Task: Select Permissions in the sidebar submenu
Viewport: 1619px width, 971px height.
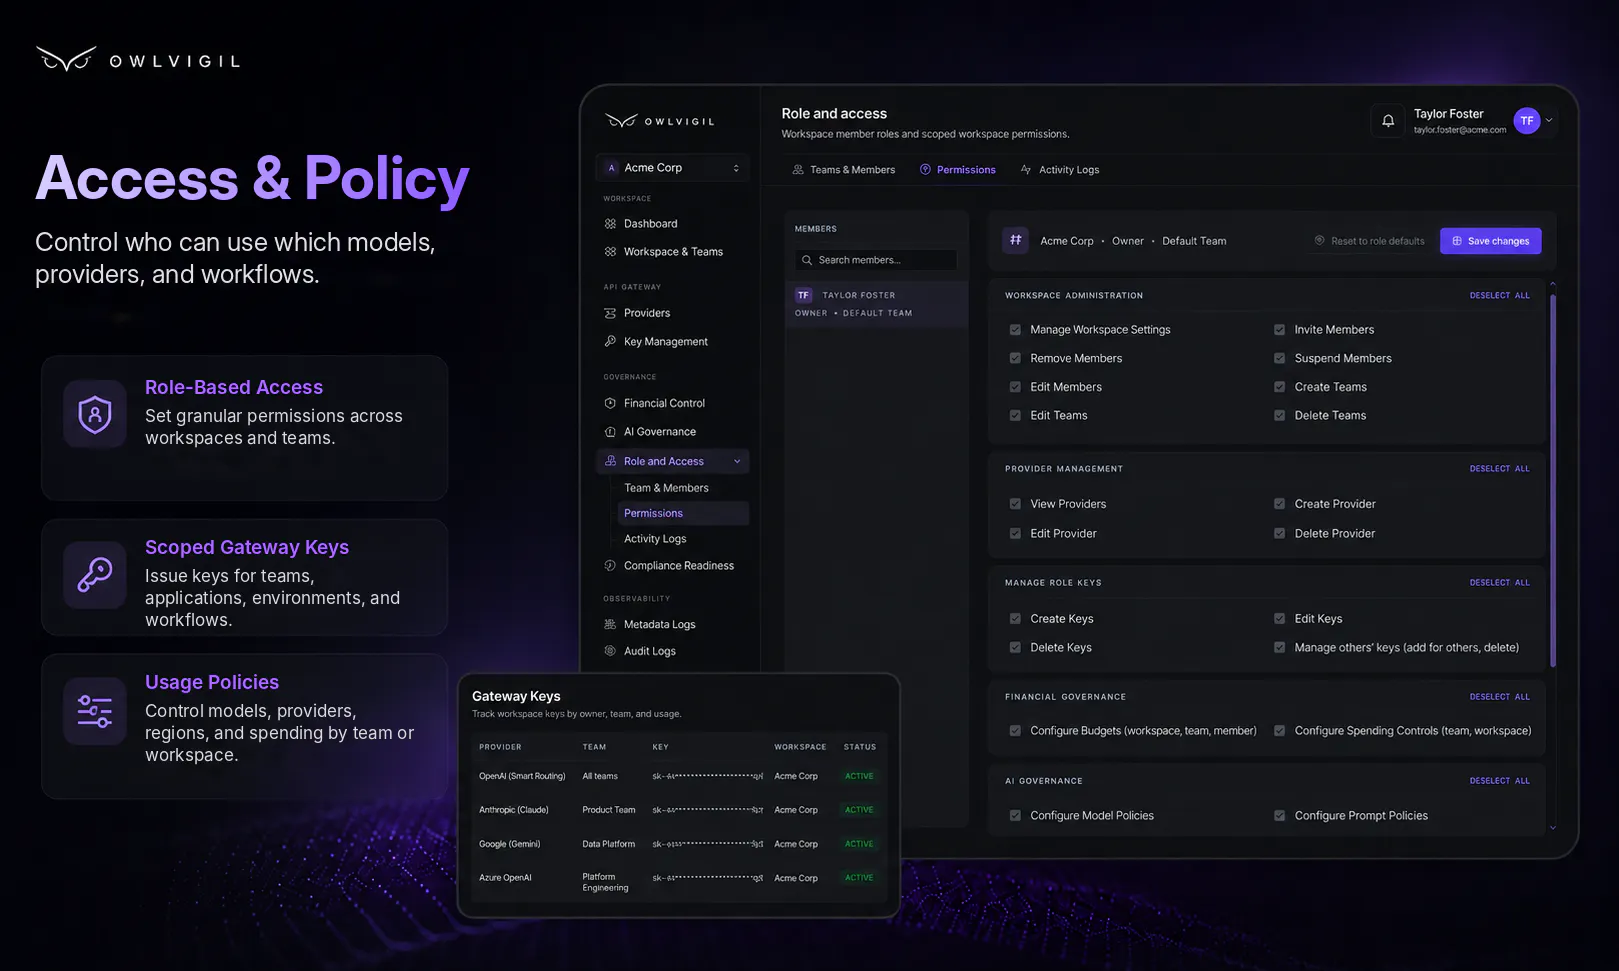Action: point(683,513)
